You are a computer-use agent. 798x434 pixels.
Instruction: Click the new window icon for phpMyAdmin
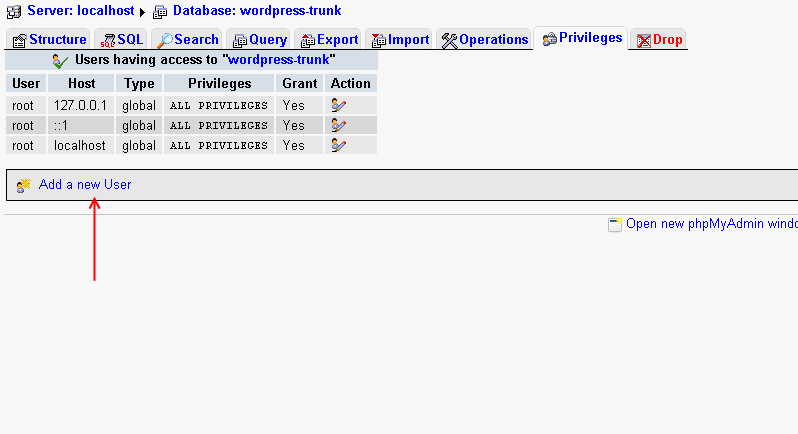[615, 224]
